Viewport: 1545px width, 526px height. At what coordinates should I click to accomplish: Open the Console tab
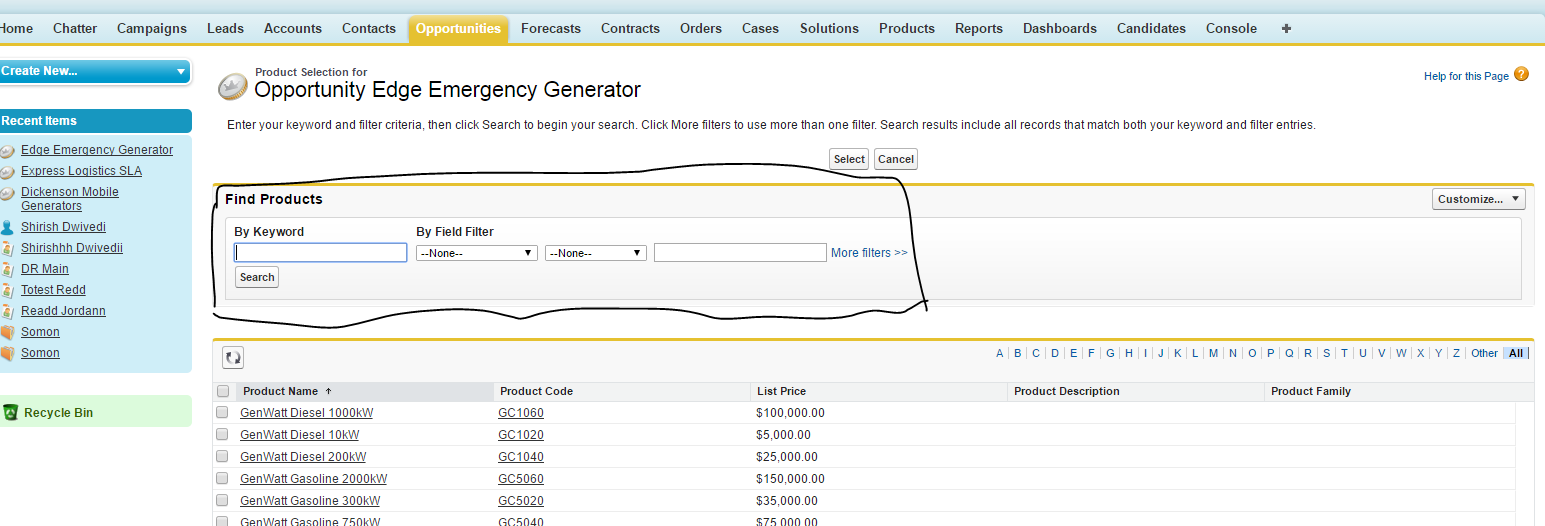coord(1231,28)
